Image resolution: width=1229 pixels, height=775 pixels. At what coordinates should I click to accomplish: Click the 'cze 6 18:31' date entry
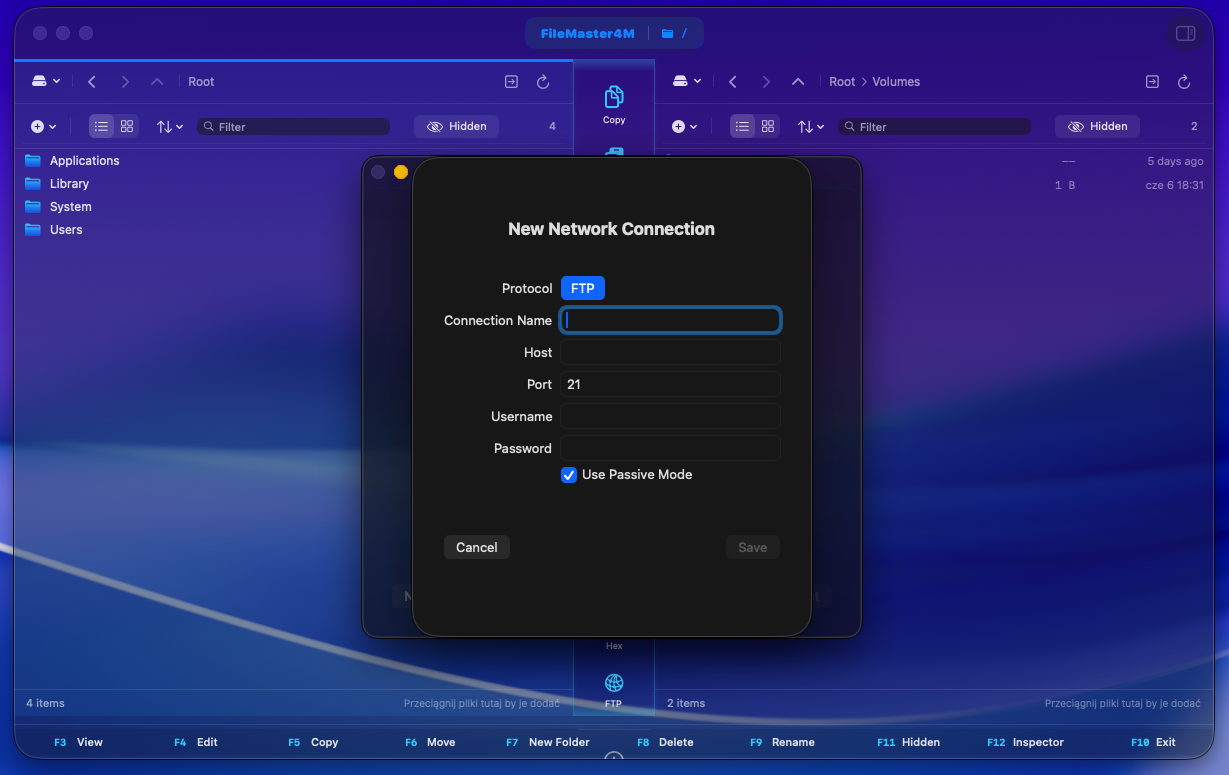tap(1174, 185)
